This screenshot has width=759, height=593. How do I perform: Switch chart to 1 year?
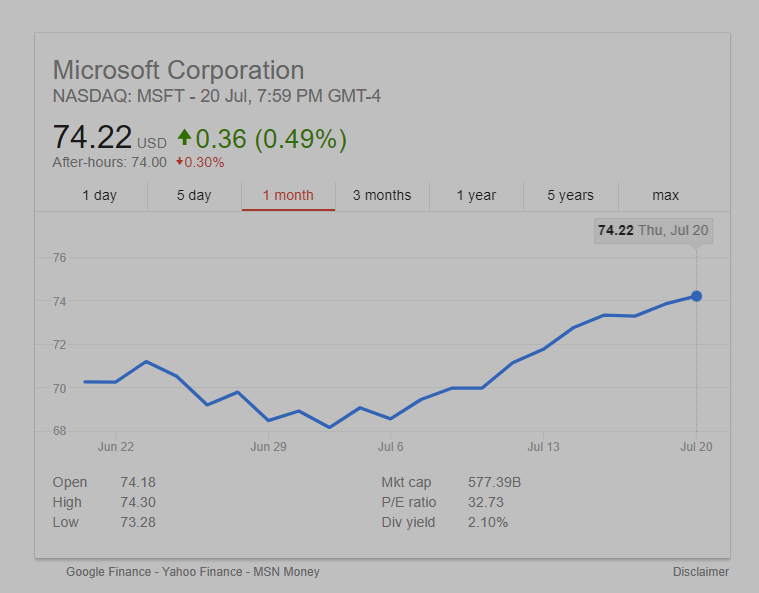click(x=476, y=195)
